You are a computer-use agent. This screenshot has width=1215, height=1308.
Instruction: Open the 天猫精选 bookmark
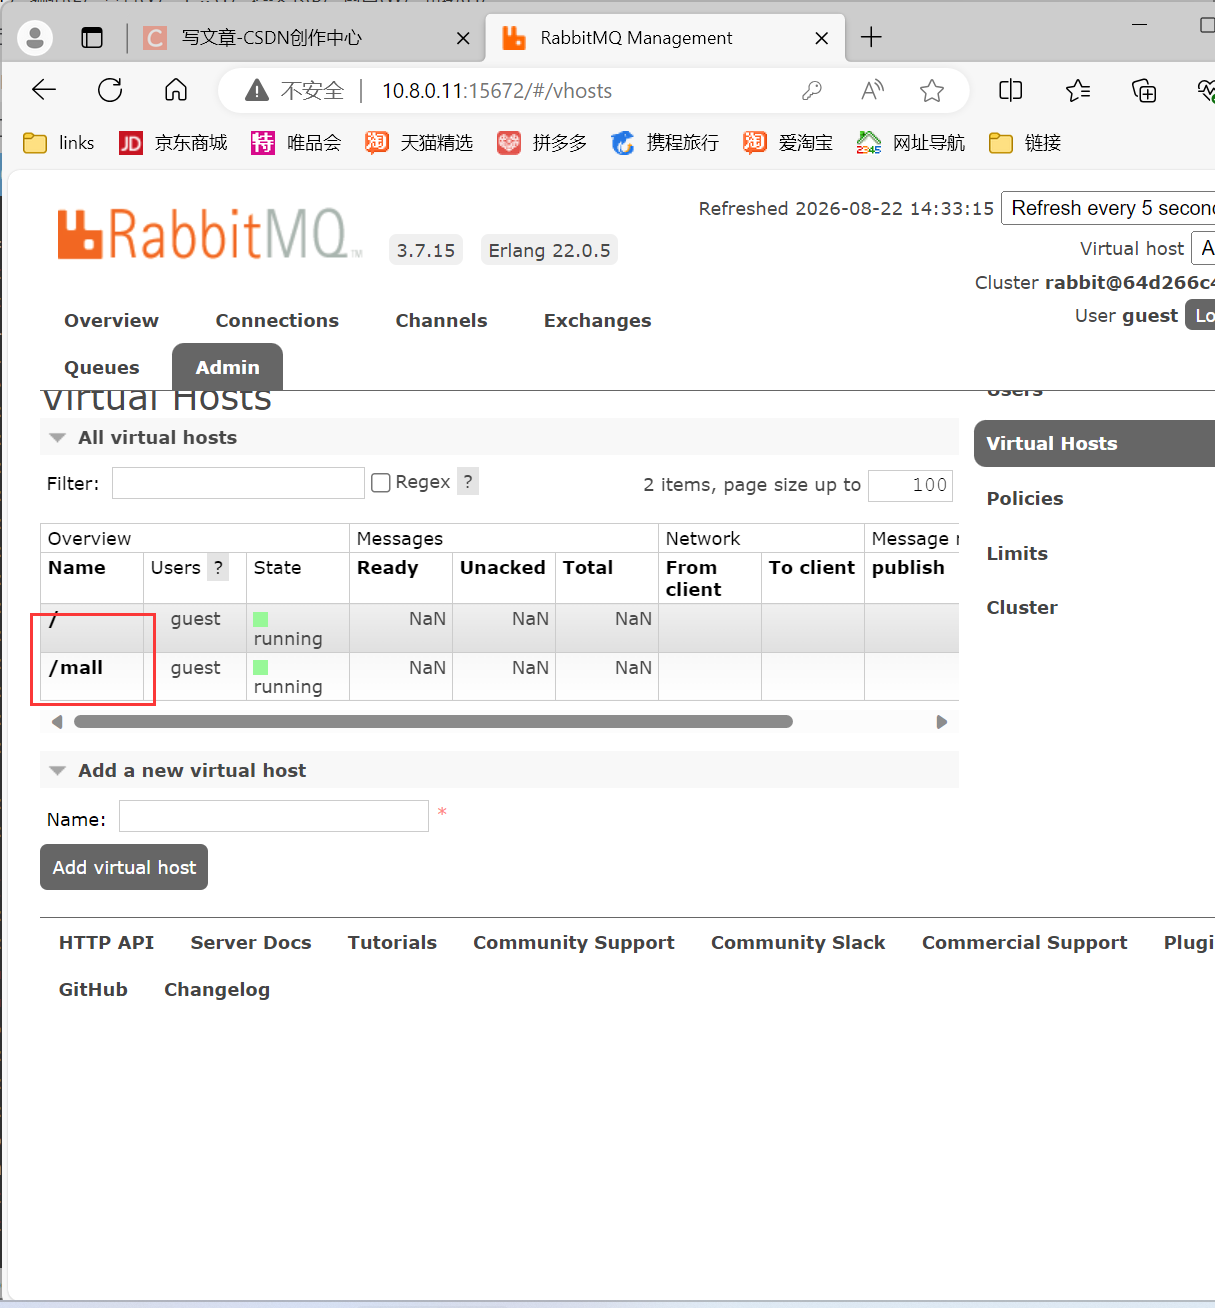coord(419,143)
